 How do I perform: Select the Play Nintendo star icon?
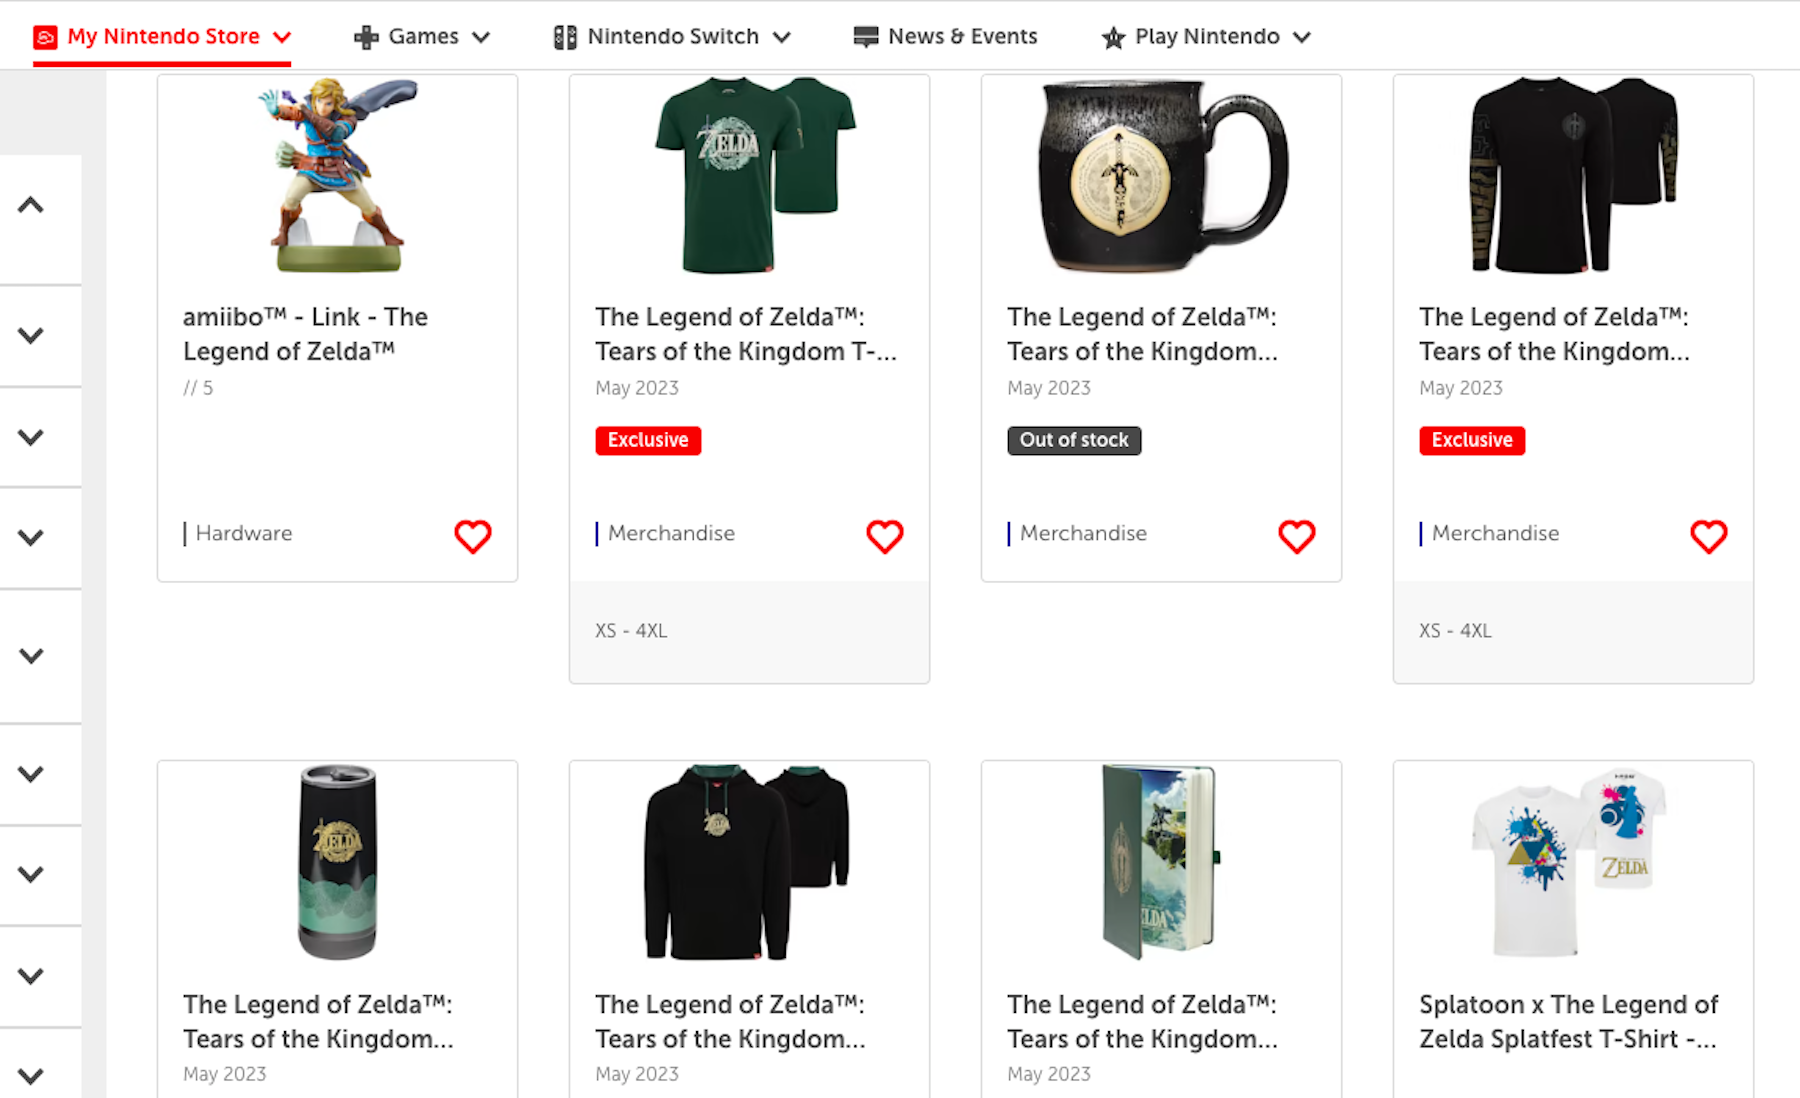click(x=1113, y=37)
